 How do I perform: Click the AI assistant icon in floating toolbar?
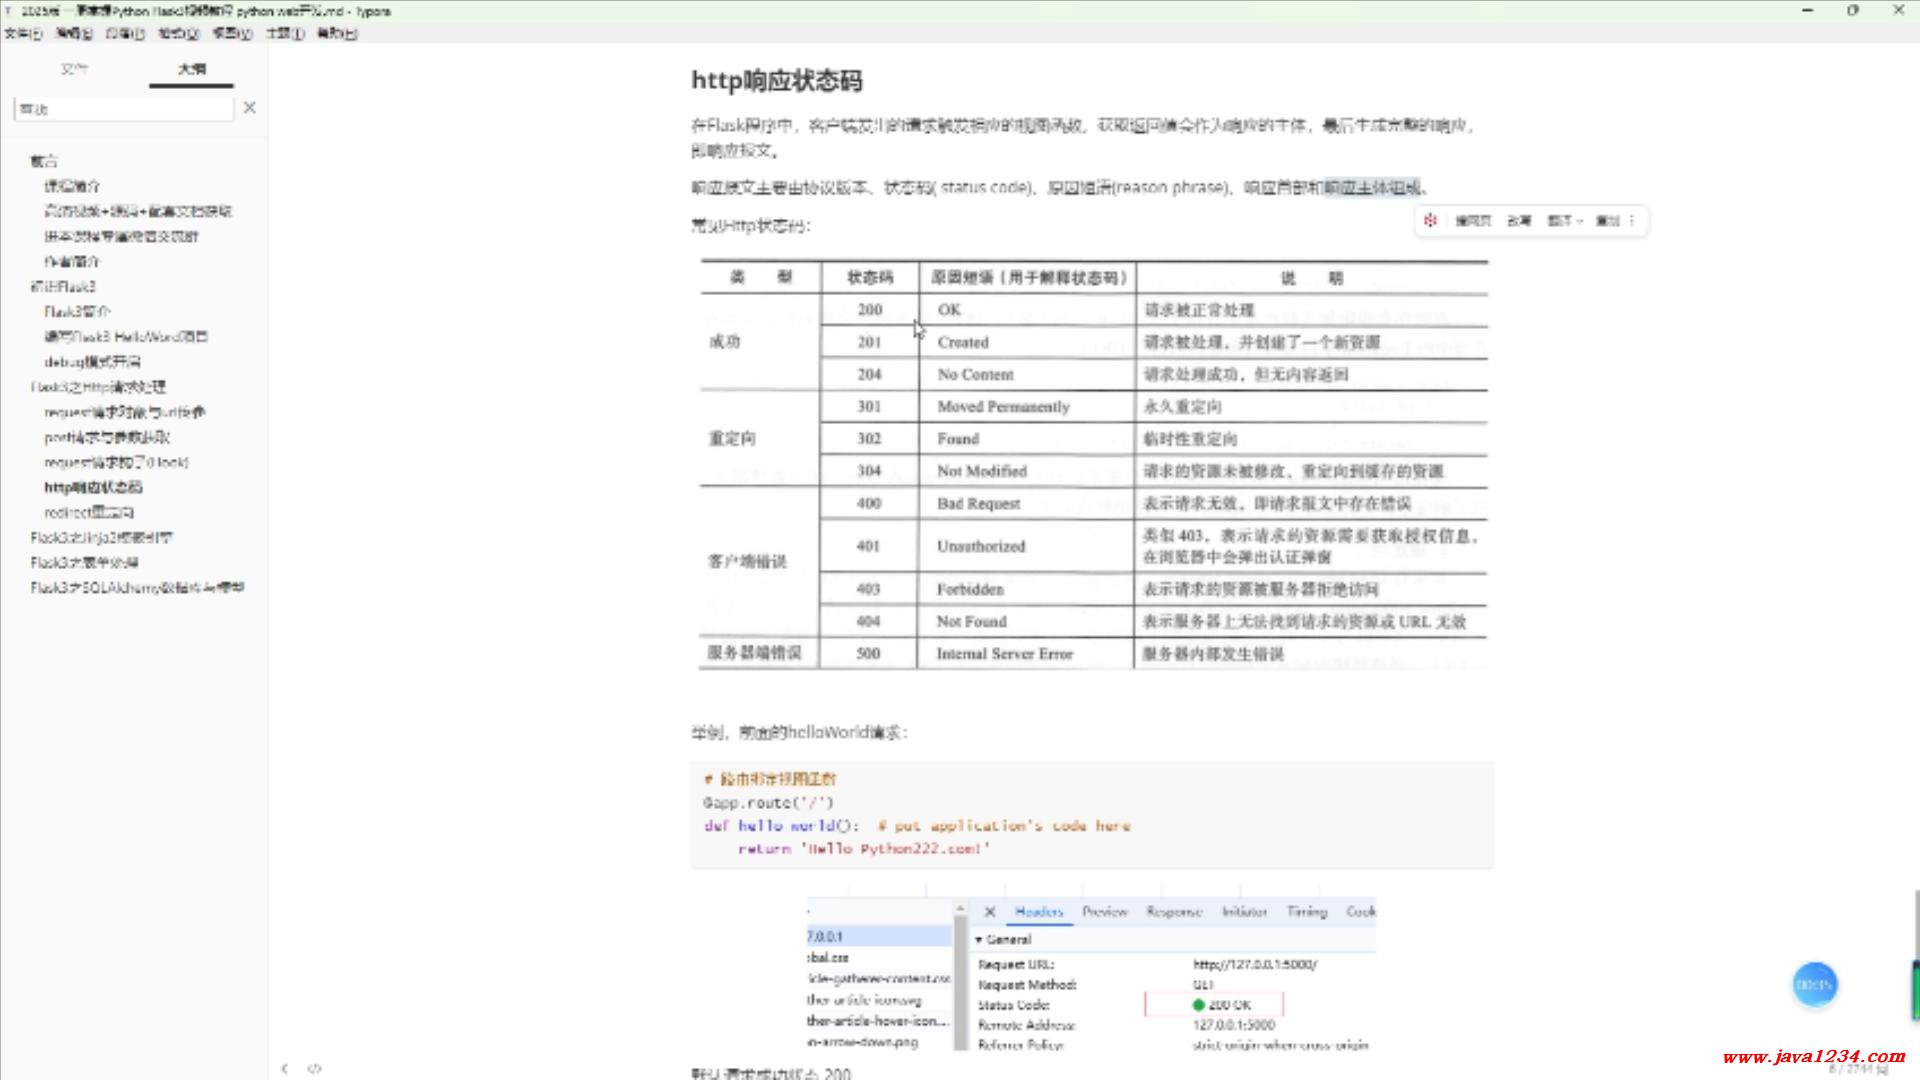coord(1430,221)
